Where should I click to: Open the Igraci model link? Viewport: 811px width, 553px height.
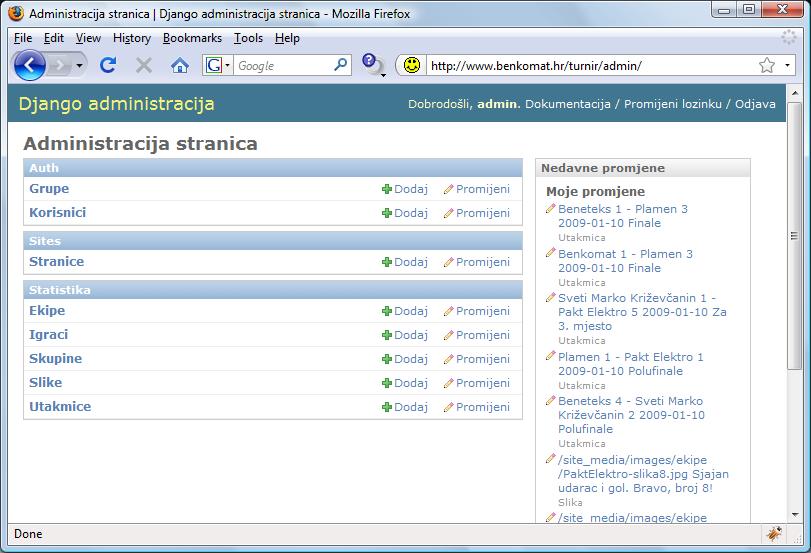tap(49, 335)
